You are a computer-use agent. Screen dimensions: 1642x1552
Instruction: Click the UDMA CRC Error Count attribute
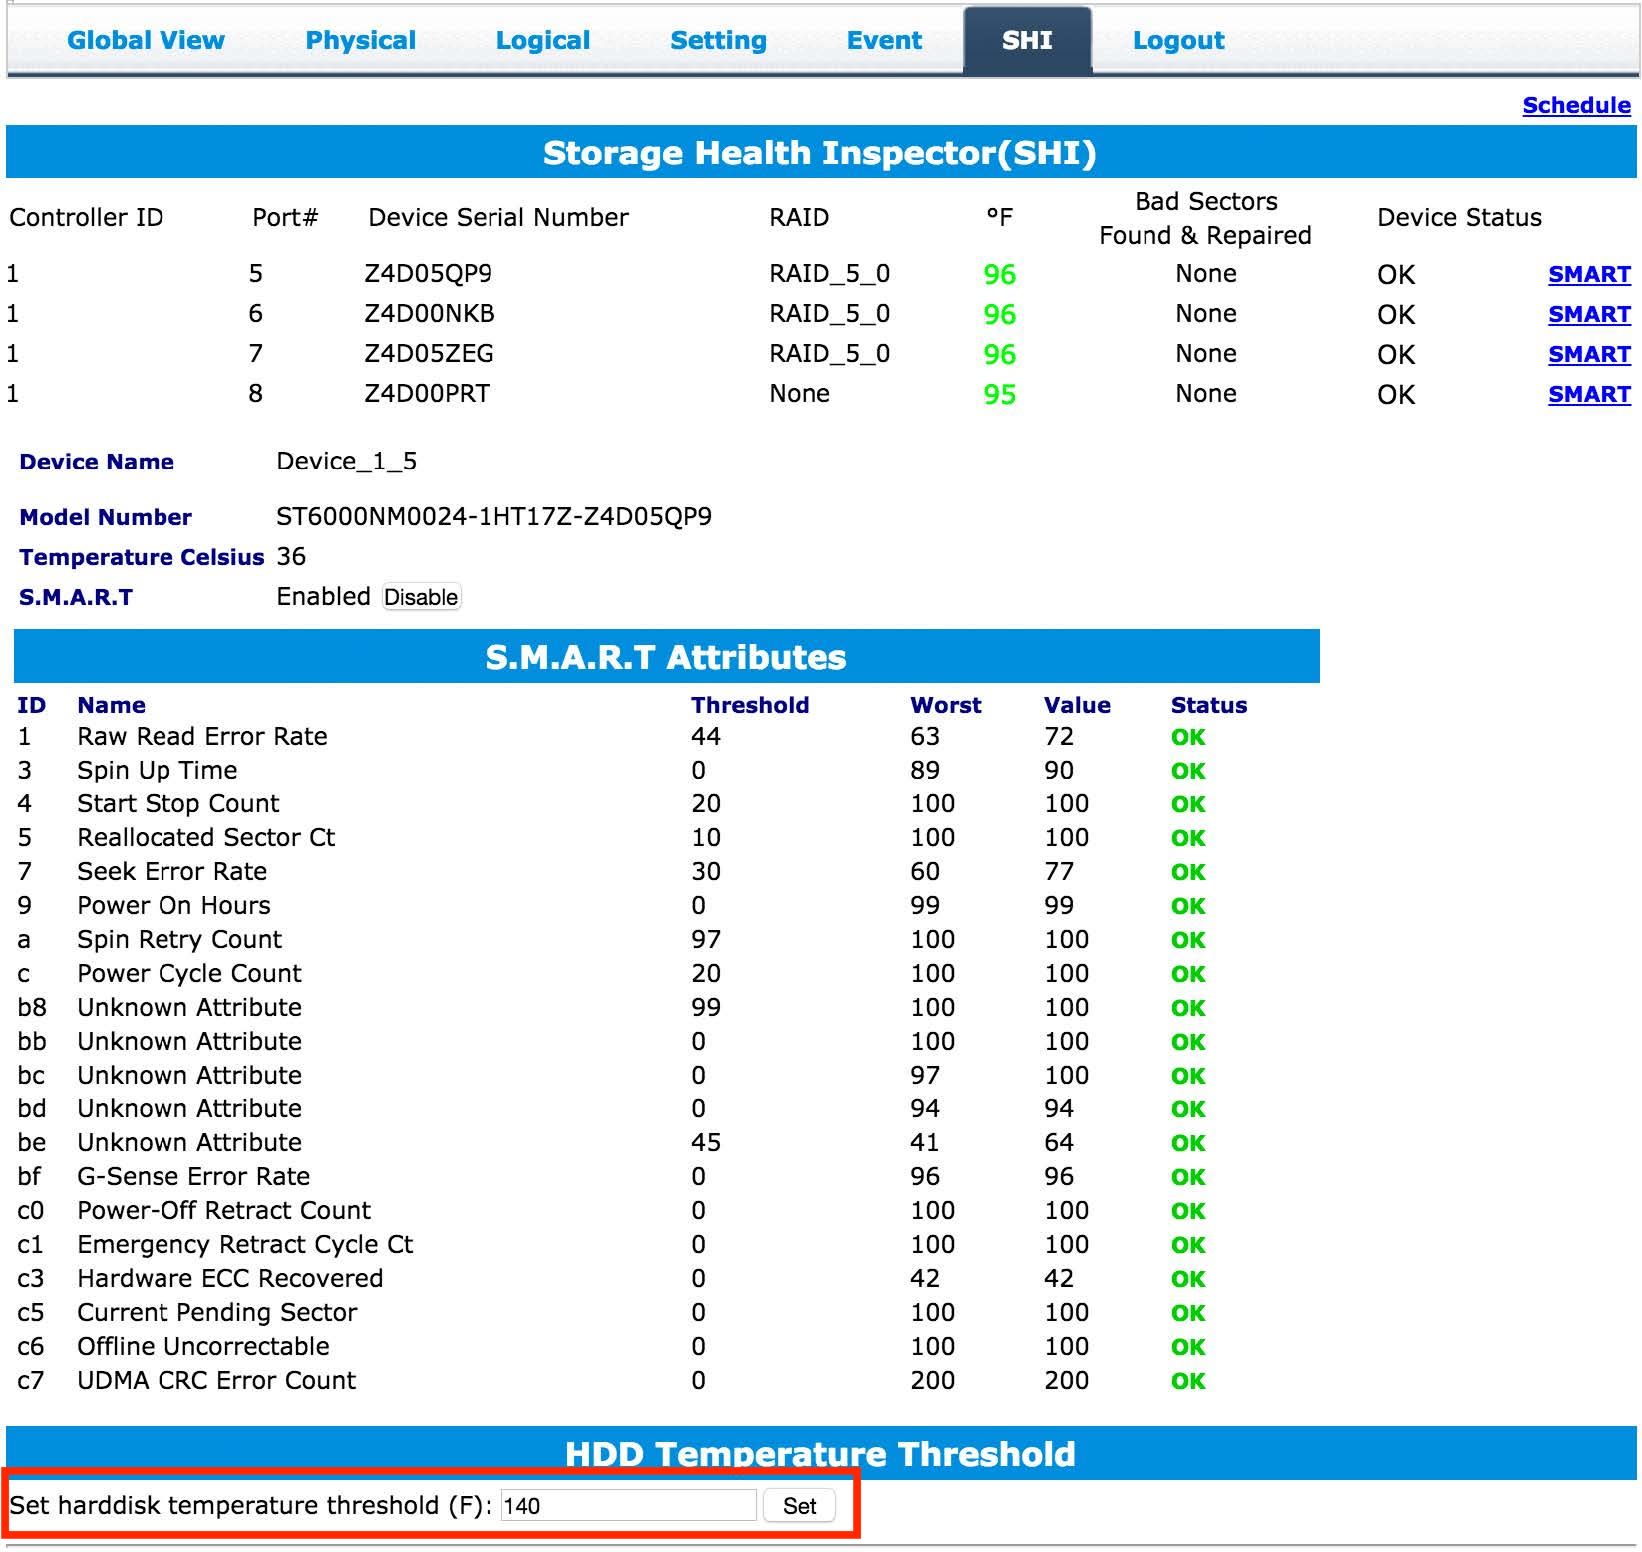(x=216, y=1381)
